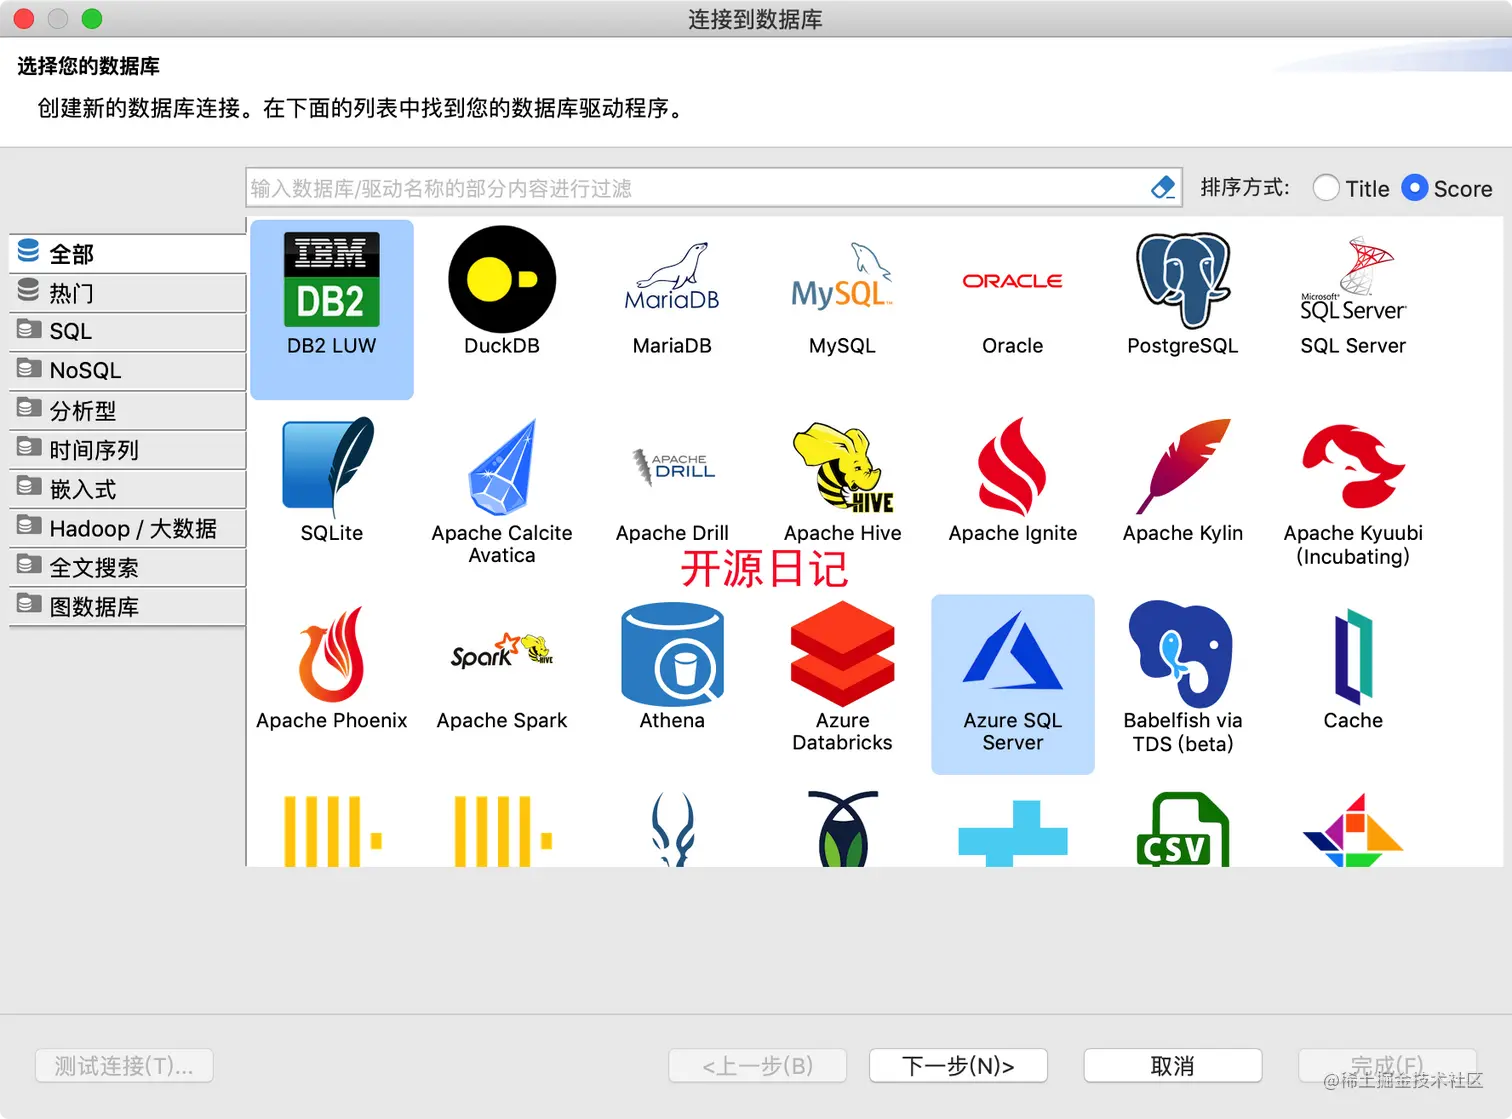Select the Apache Hive icon
The height and width of the screenshot is (1119, 1512).
pyautogui.click(x=842, y=480)
